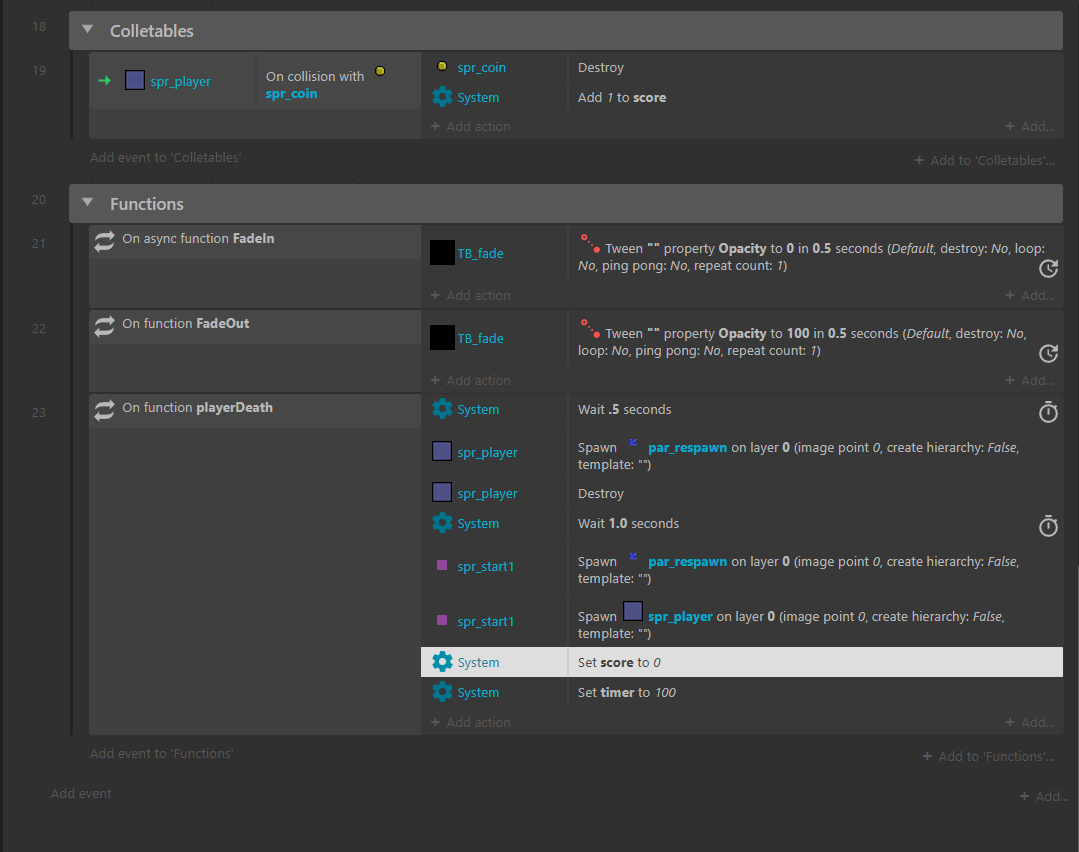Viewport: 1079px width, 852px height.
Task: Click the FadeOut function loop icon
Action: click(x=105, y=326)
